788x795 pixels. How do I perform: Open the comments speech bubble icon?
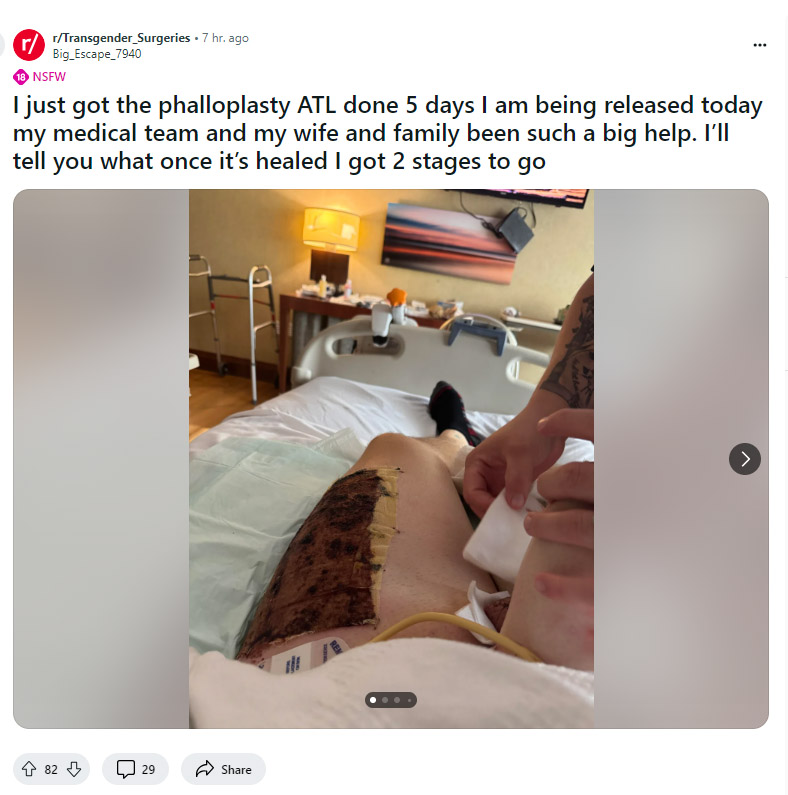click(x=125, y=769)
